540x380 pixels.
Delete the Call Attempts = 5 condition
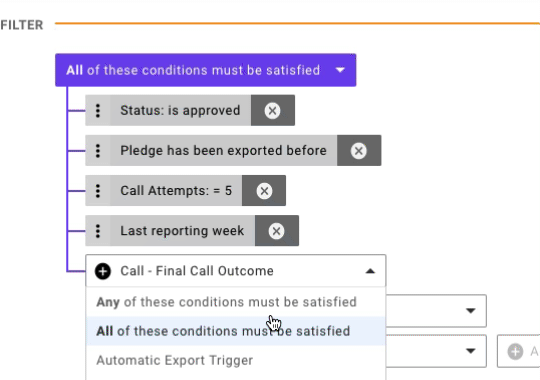[264, 191]
